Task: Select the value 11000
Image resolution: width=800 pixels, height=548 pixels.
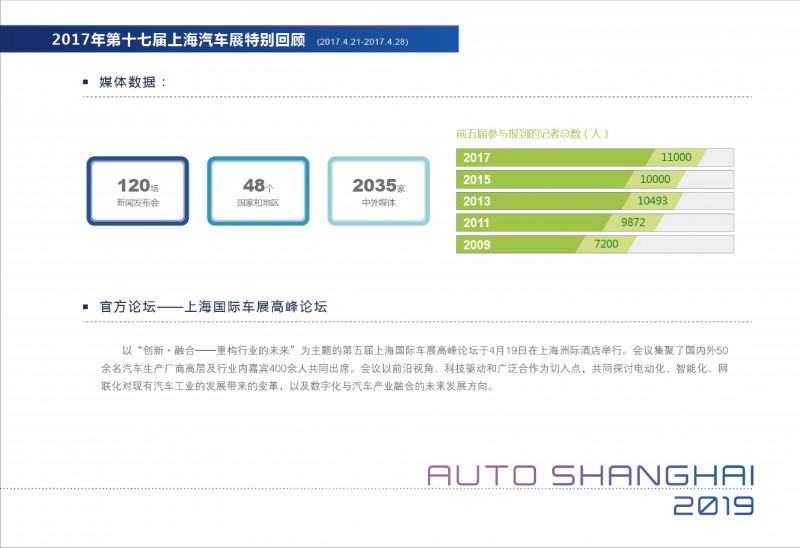Action: point(676,157)
